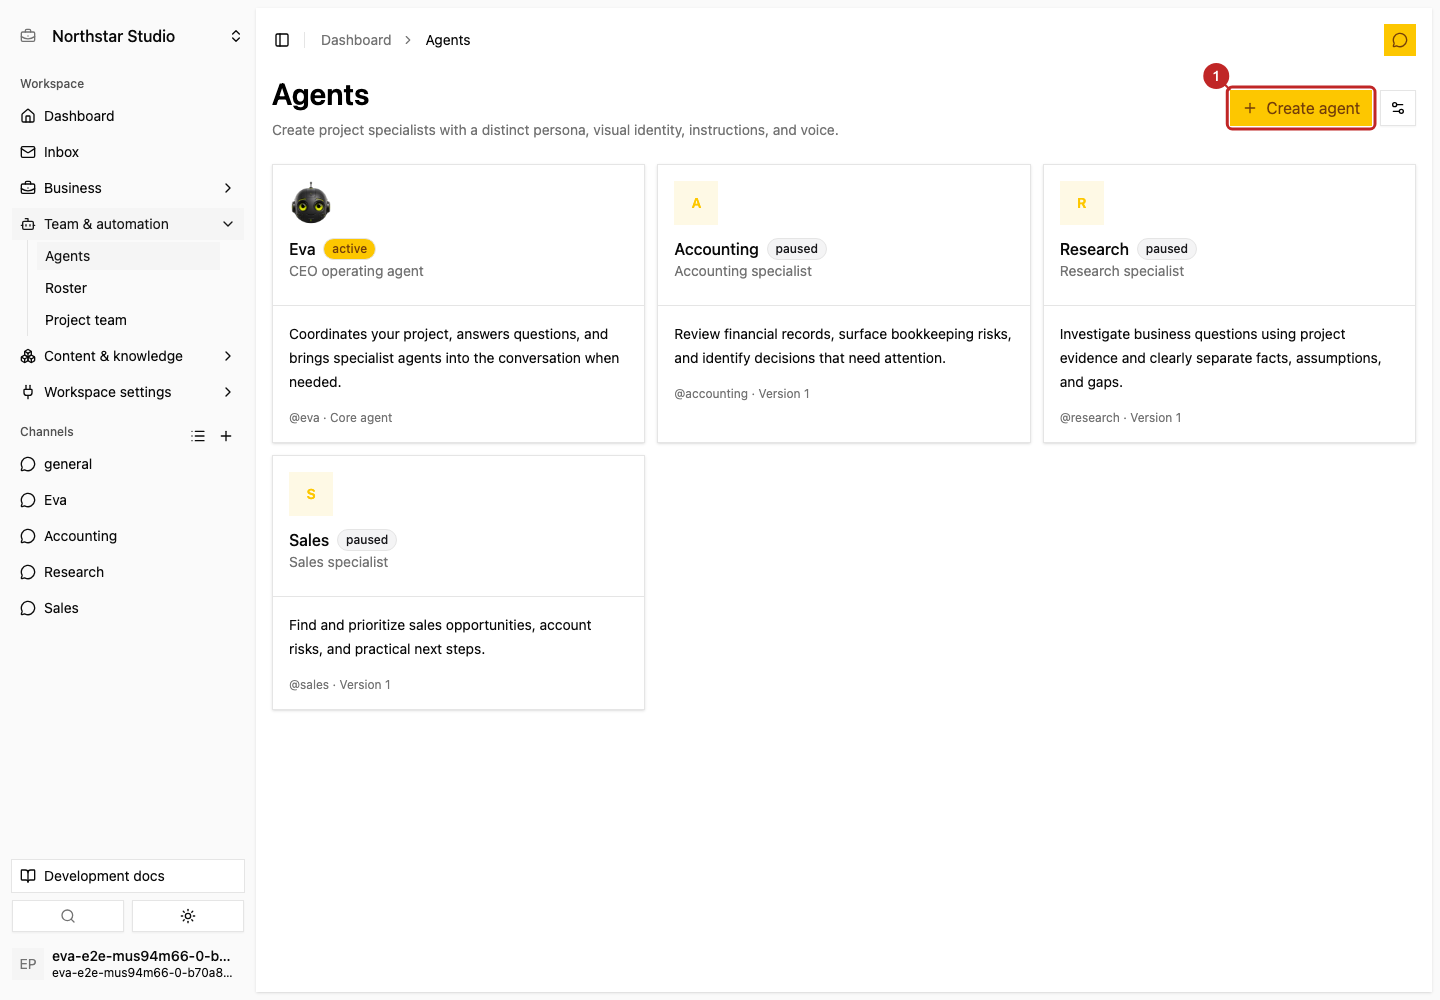Click the search icon button
The image size is (1440, 1000).
click(x=68, y=916)
